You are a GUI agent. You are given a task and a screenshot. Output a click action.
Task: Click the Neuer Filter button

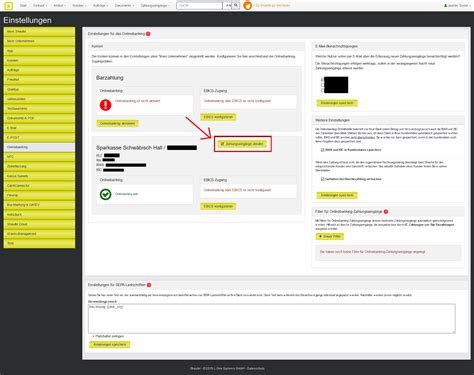point(329,236)
